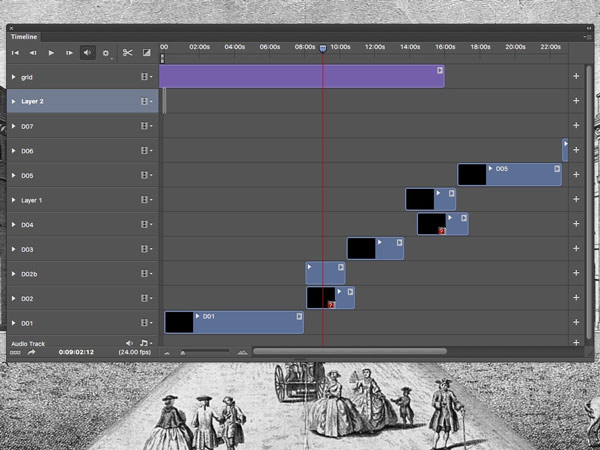Click the render video arrow icon
This screenshot has width=600, height=450.
[31, 352]
